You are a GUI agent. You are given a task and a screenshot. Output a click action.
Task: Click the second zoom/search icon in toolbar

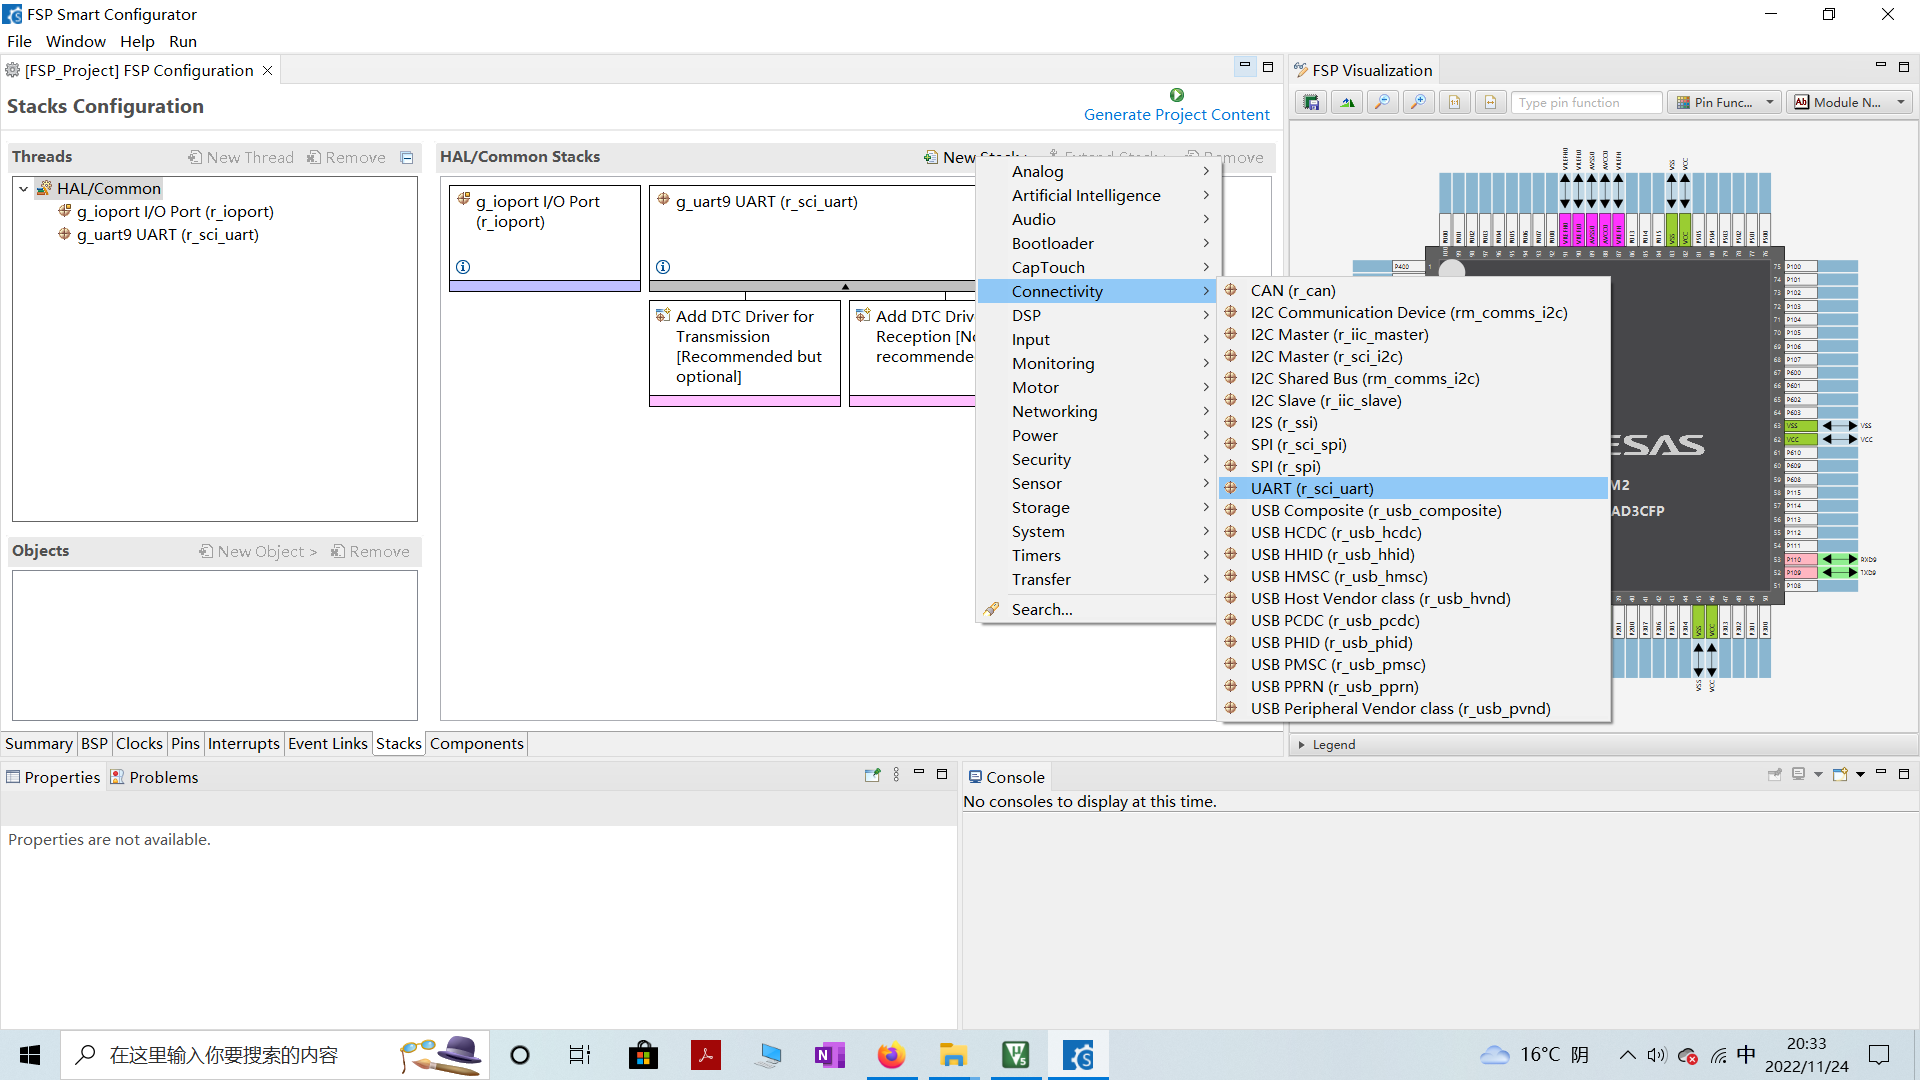click(1415, 102)
